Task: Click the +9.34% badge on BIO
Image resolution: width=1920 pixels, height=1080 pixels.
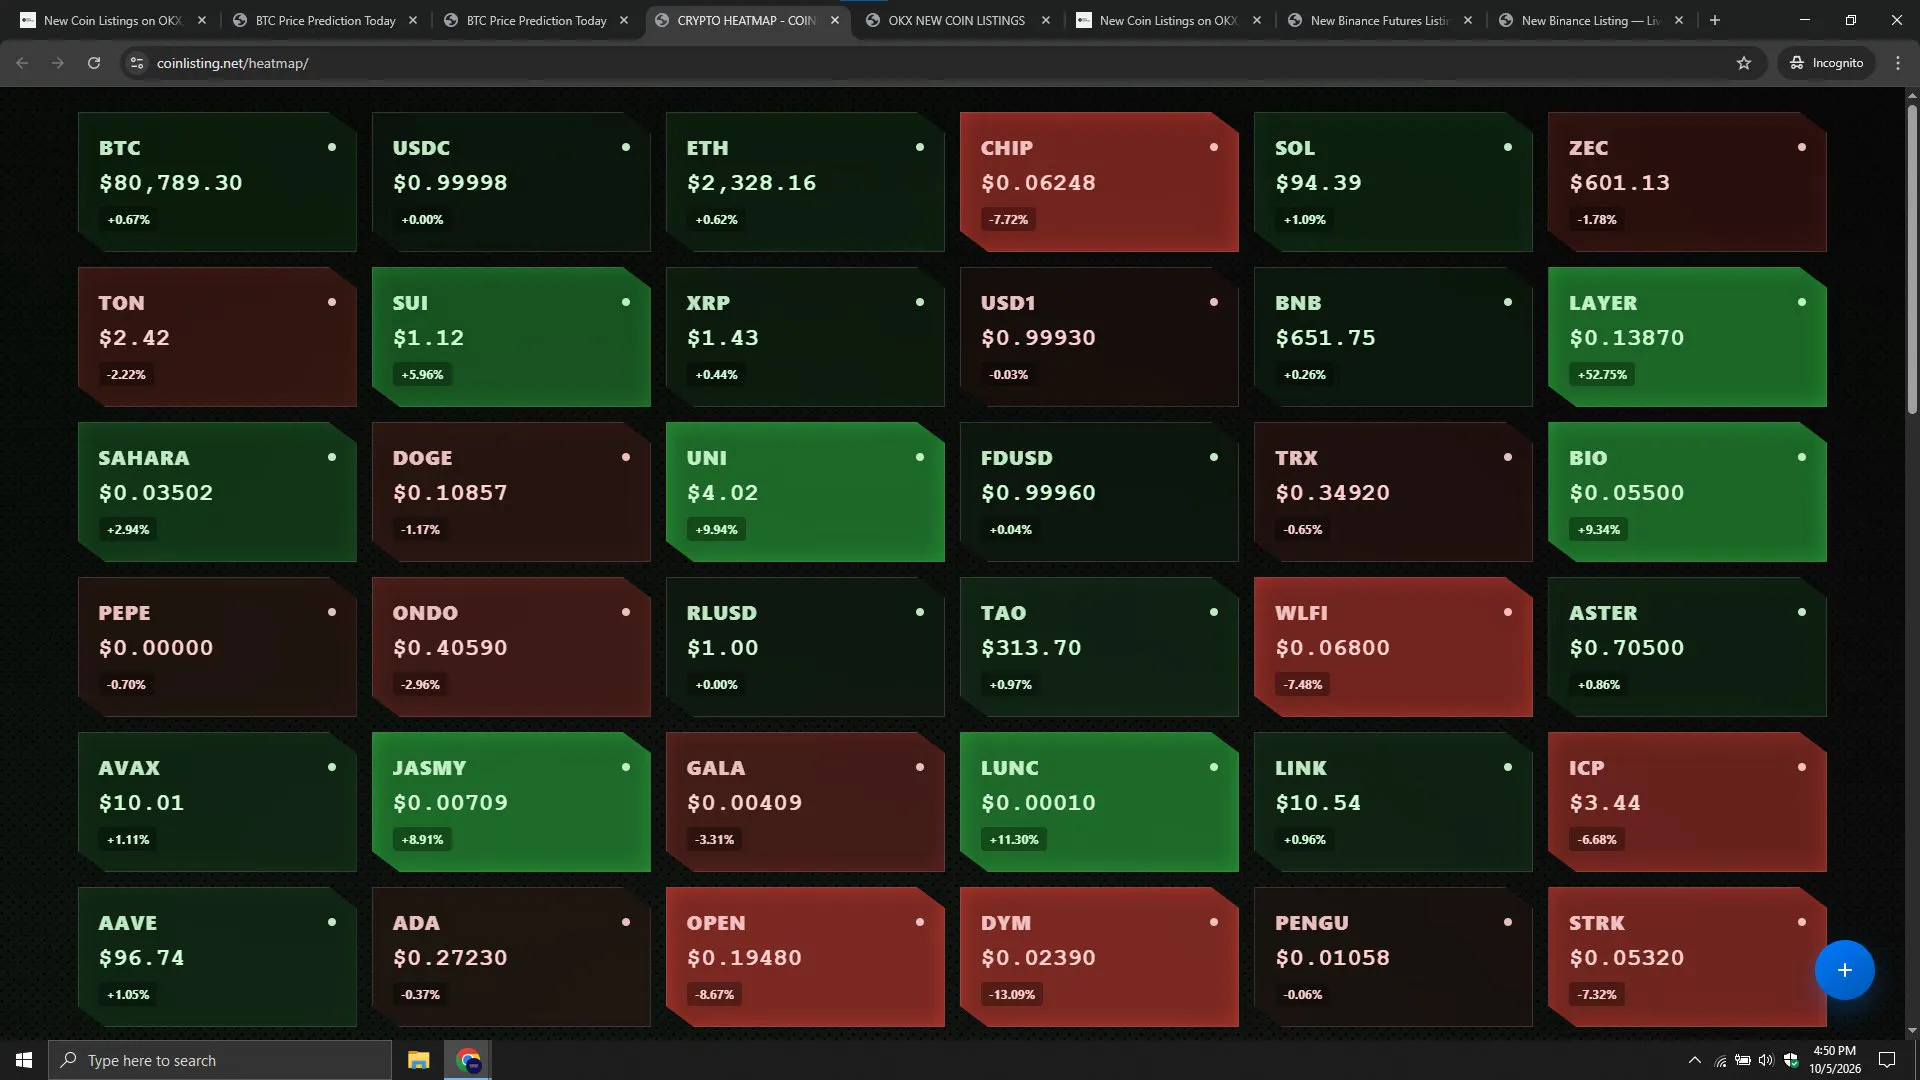Action: pyautogui.click(x=1598, y=530)
